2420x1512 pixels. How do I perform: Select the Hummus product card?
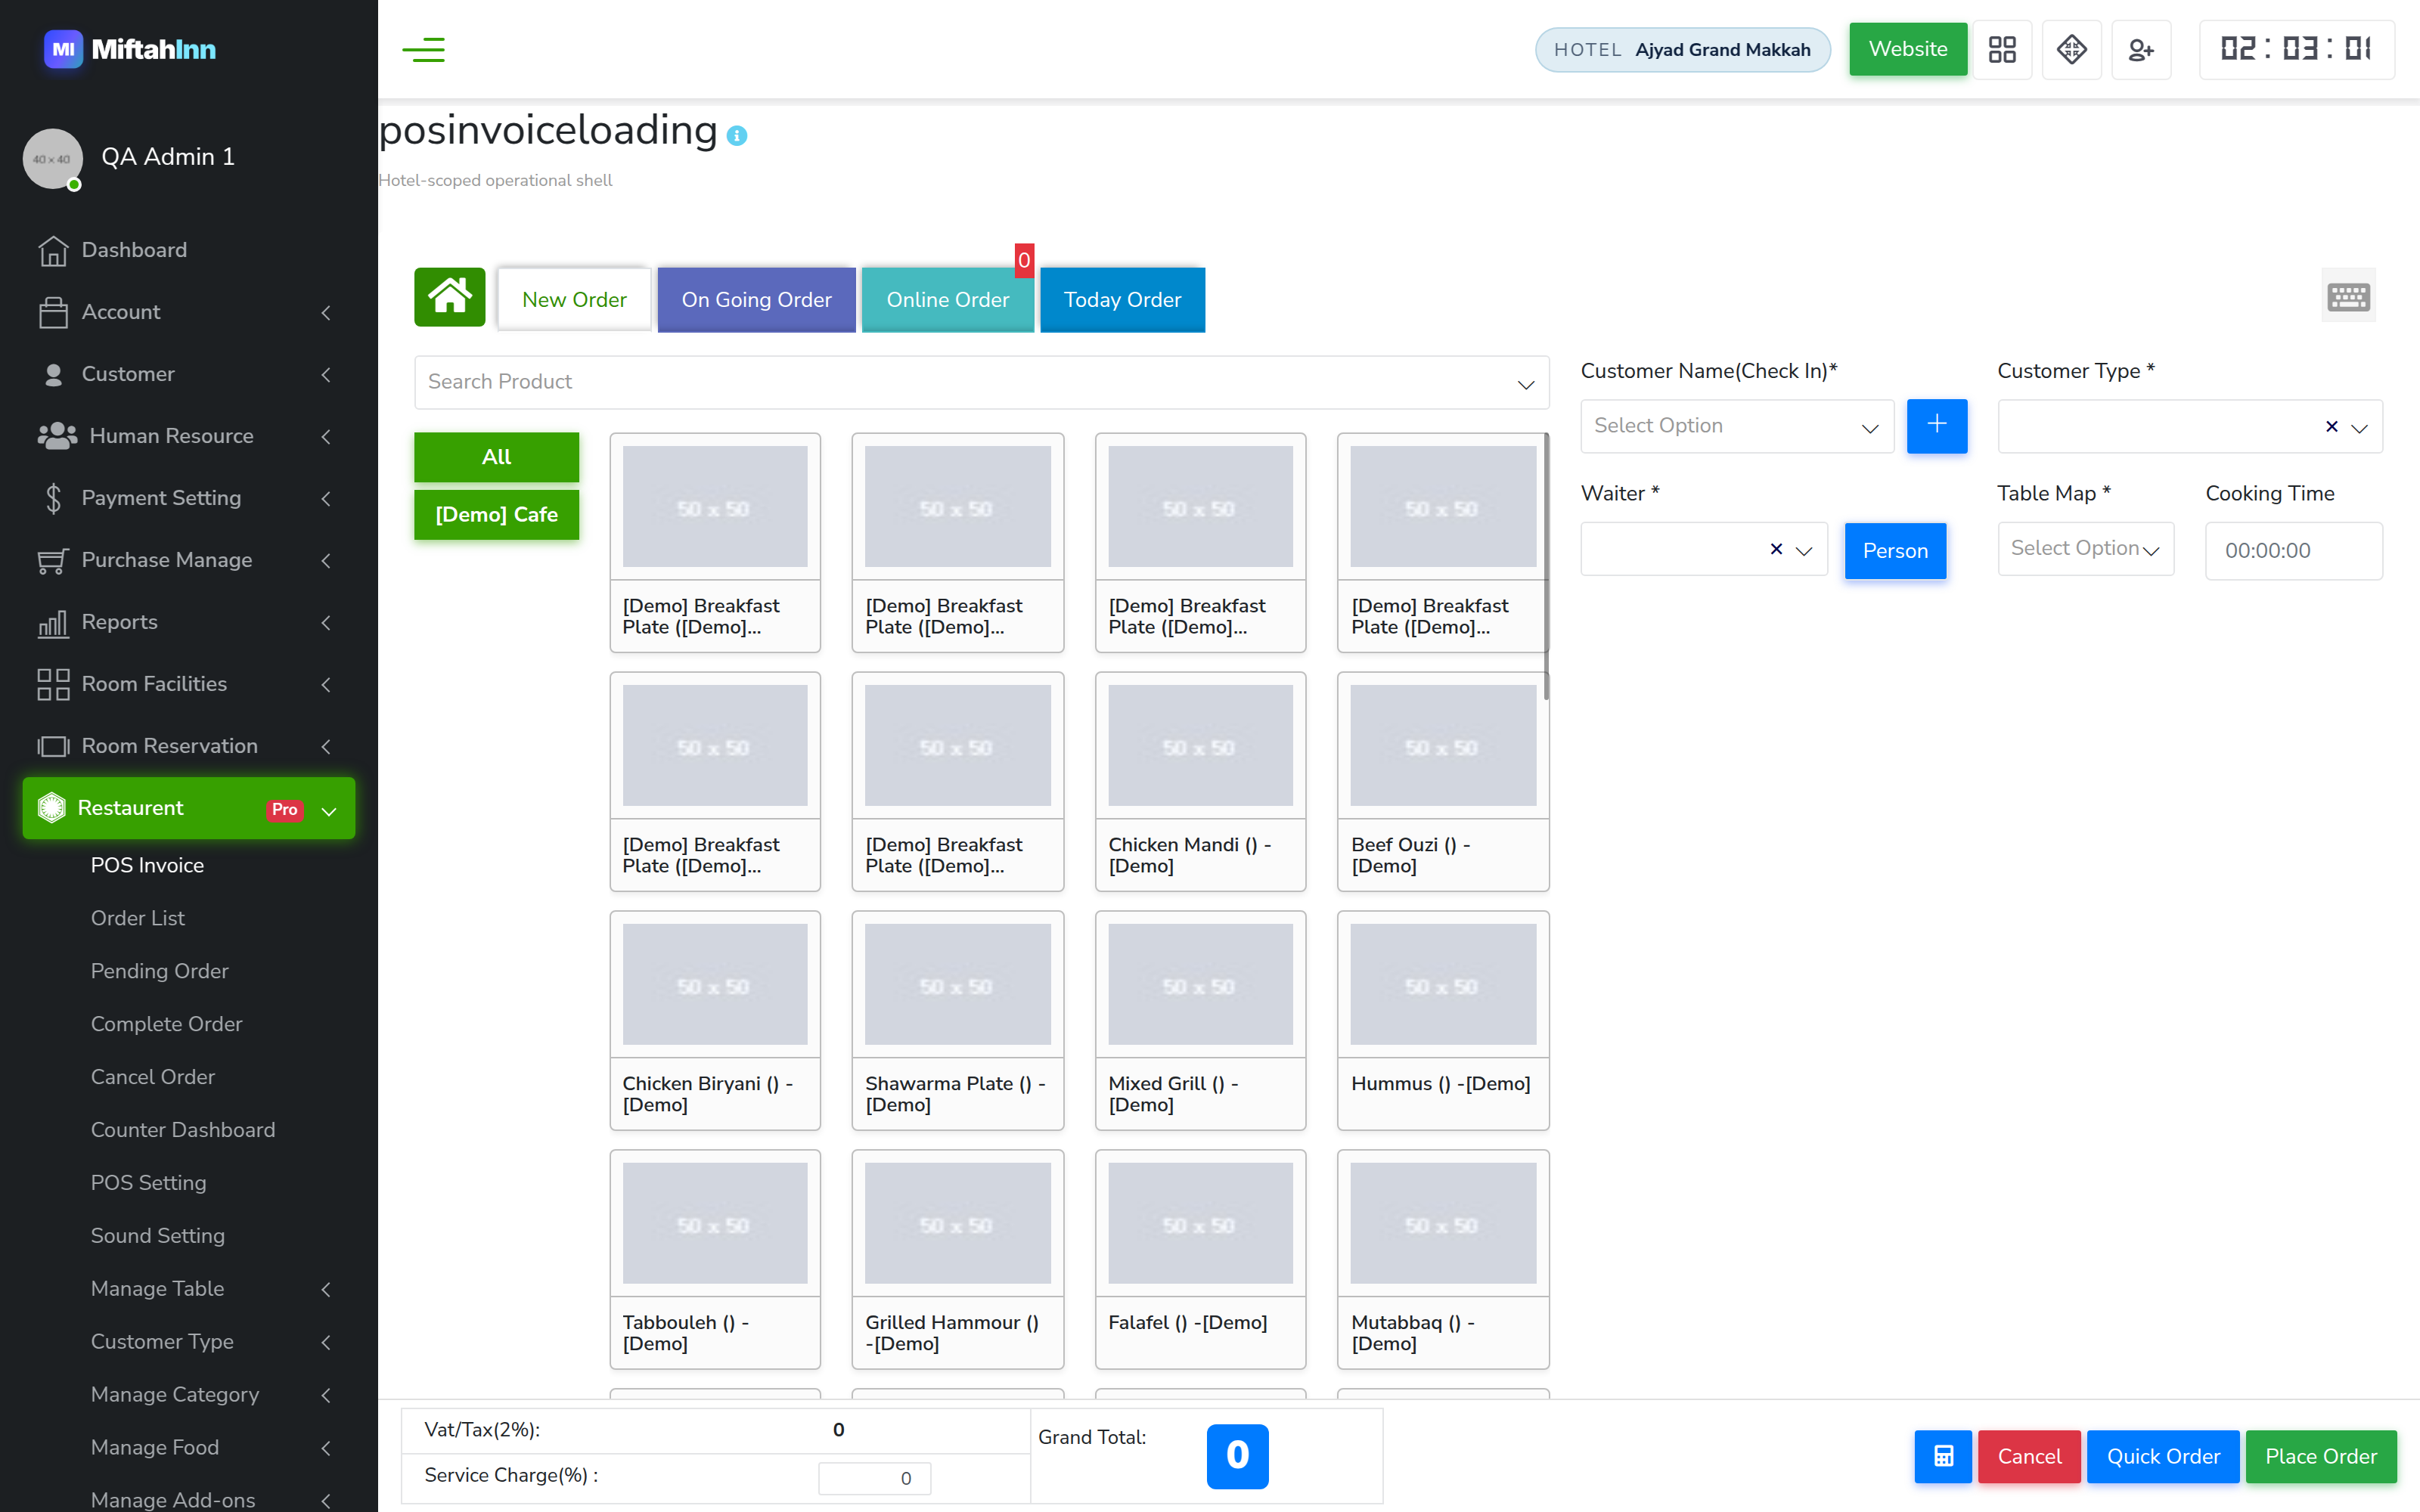pyautogui.click(x=1443, y=1020)
